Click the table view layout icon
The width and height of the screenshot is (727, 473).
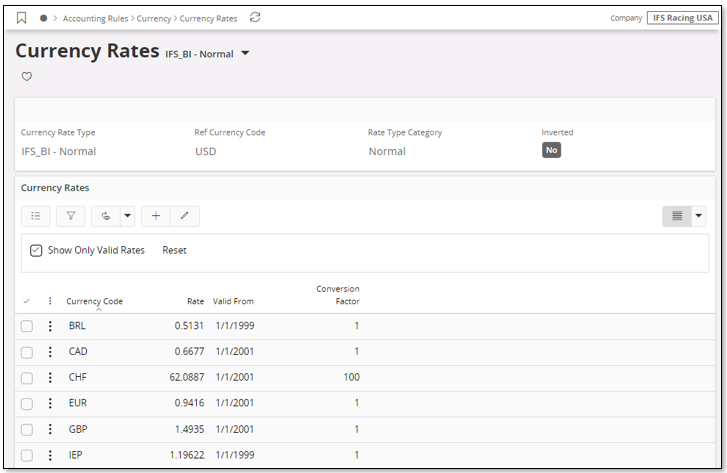pyautogui.click(x=677, y=215)
